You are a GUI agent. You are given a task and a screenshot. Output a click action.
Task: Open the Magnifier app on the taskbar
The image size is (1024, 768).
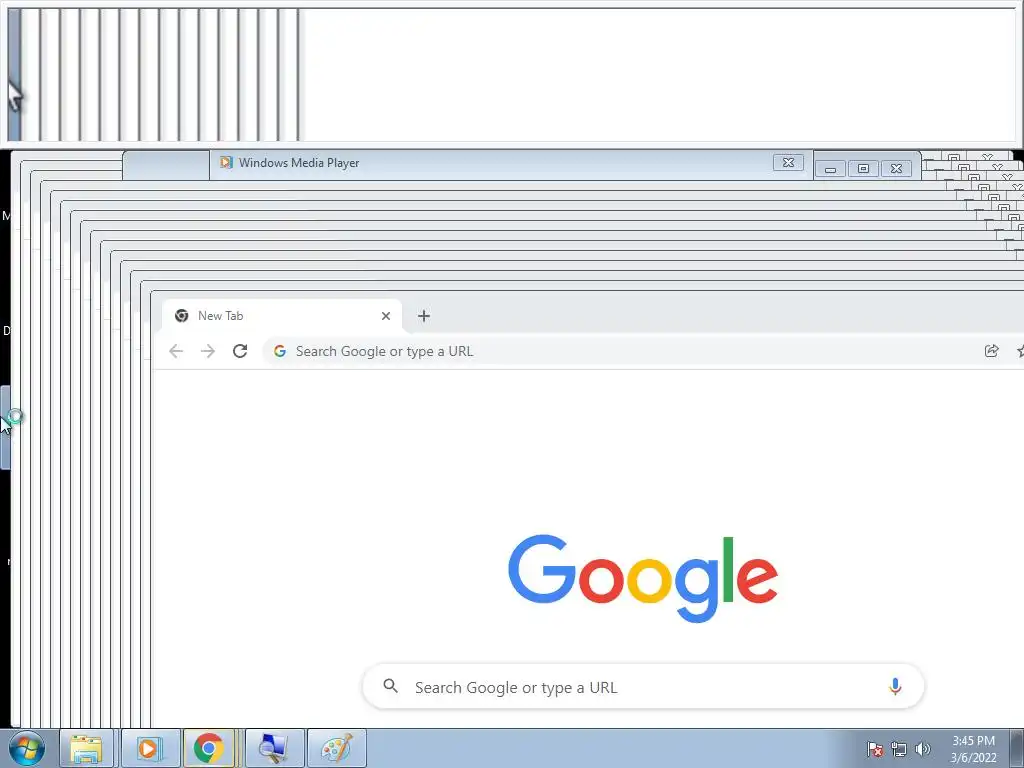coord(274,748)
